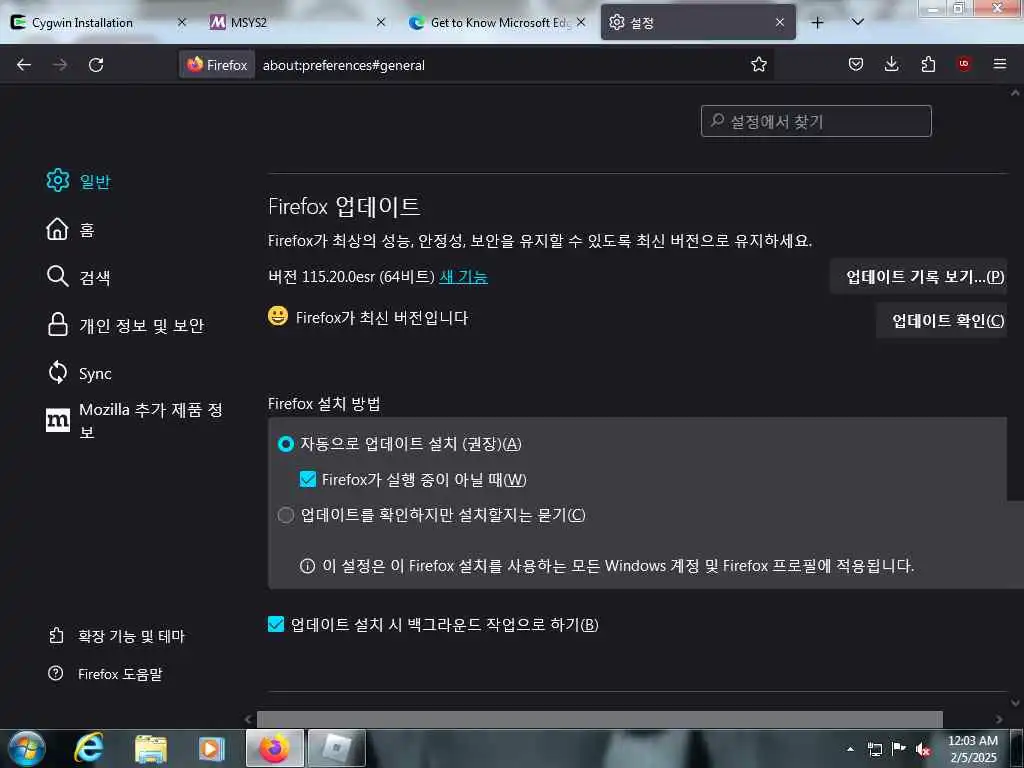Switch to Get to Know Microsoft Edge tab
The height and width of the screenshot is (768, 1024).
tap(498, 22)
